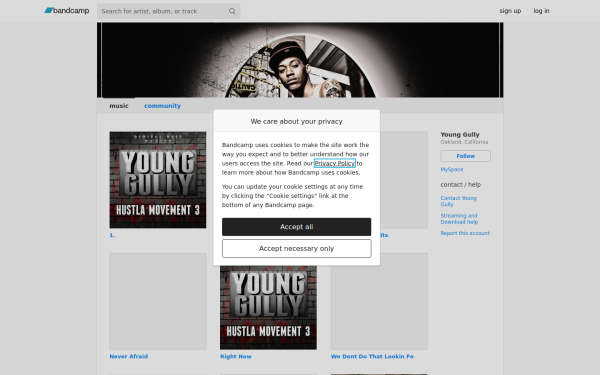The height and width of the screenshot is (375, 600).
Task: Open Streaming and Download help
Action: click(x=459, y=219)
